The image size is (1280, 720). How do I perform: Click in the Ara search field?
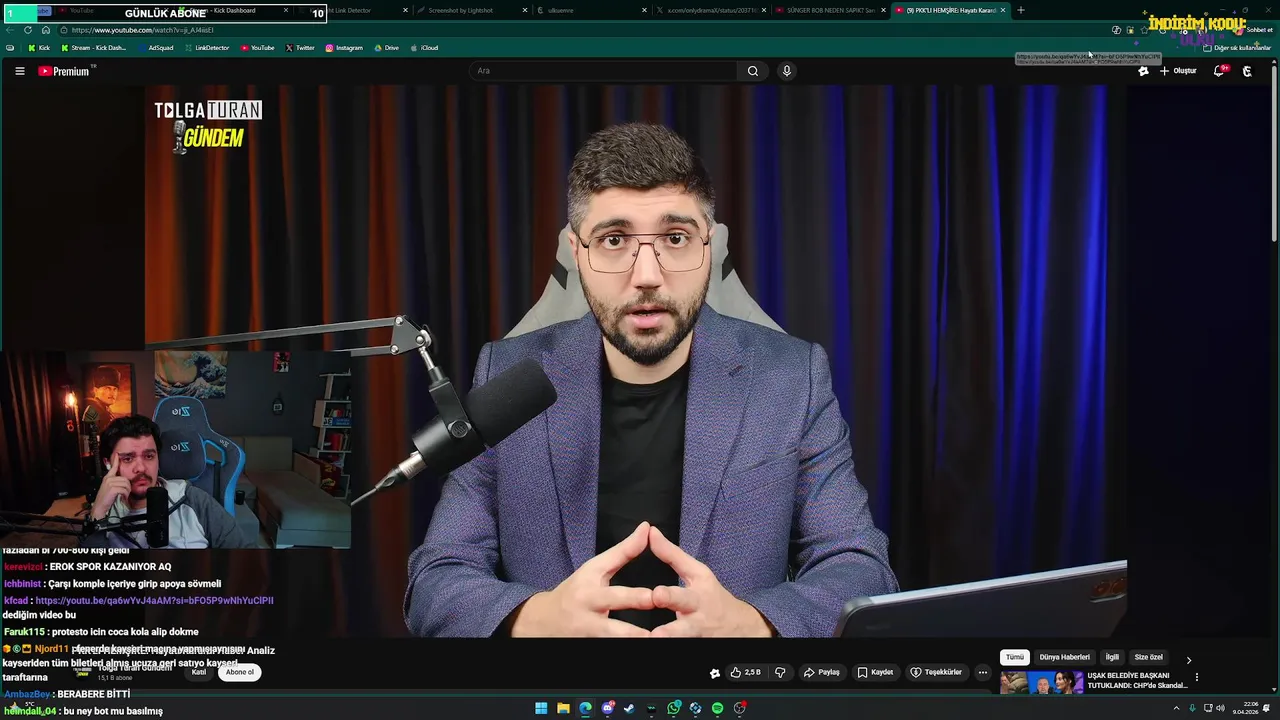604,71
